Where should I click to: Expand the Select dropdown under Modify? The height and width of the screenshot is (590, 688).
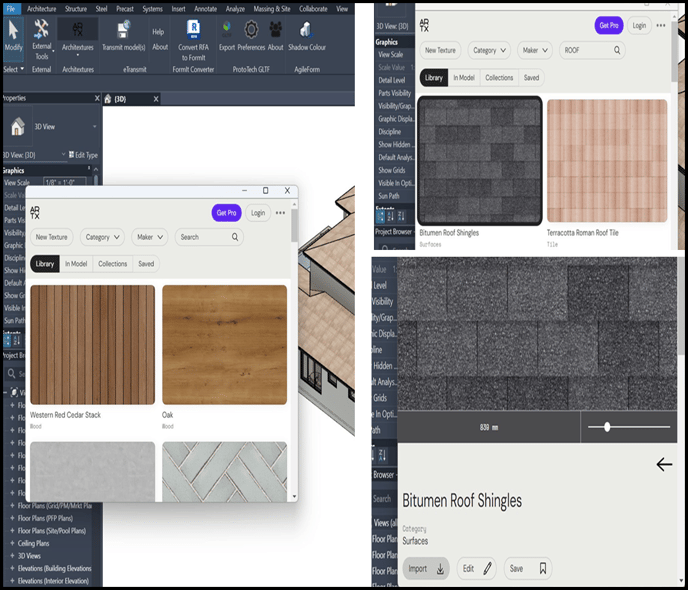pyautogui.click(x=14, y=69)
